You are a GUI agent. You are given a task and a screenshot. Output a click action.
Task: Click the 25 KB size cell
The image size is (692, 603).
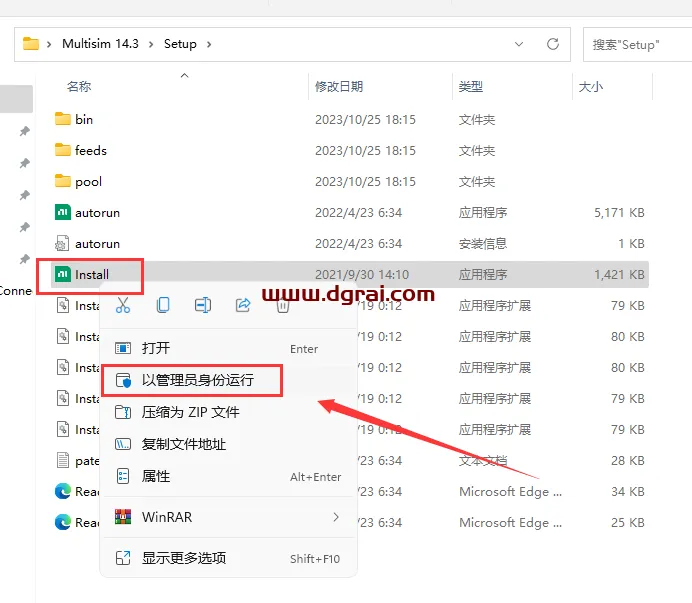coord(628,522)
